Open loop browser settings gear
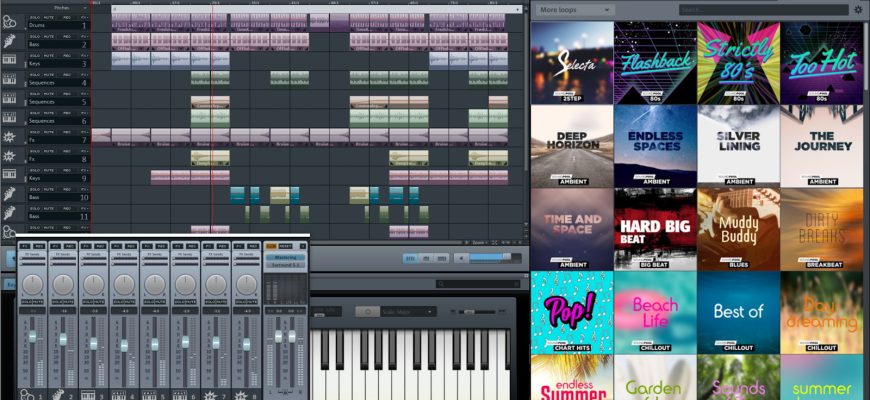Screen dimensions: 870x400 click(x=857, y=10)
